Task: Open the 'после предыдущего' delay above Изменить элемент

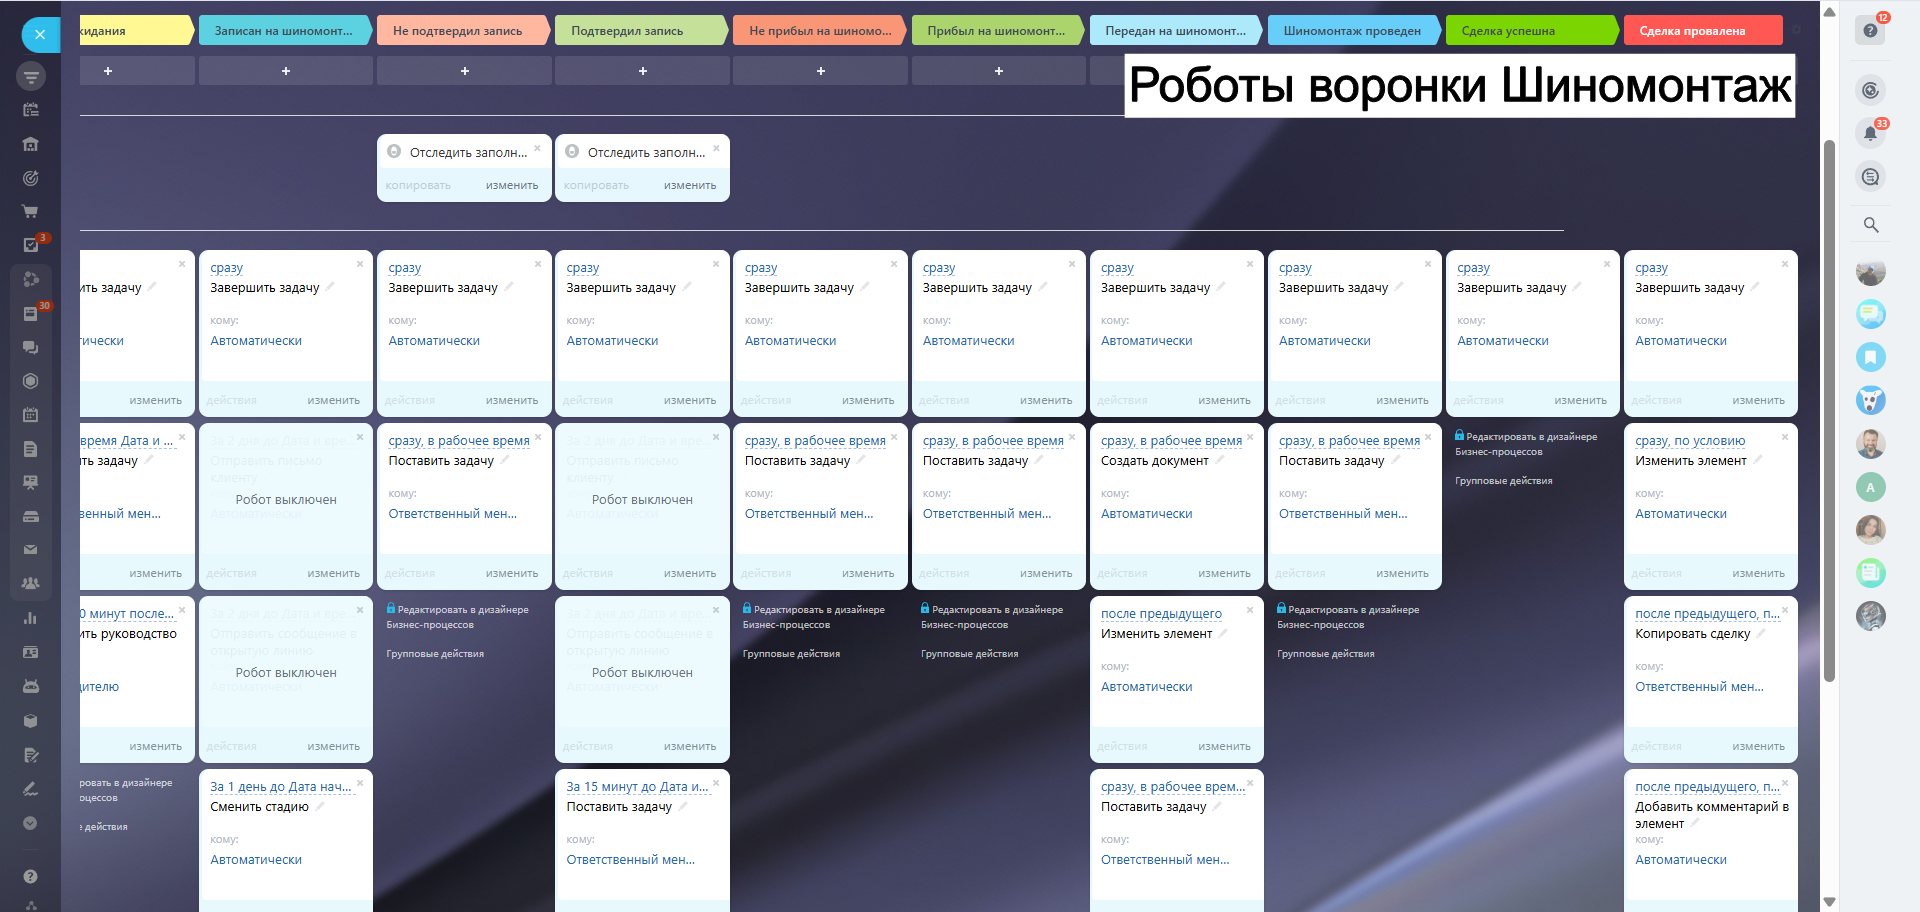Action: [x=1161, y=614]
